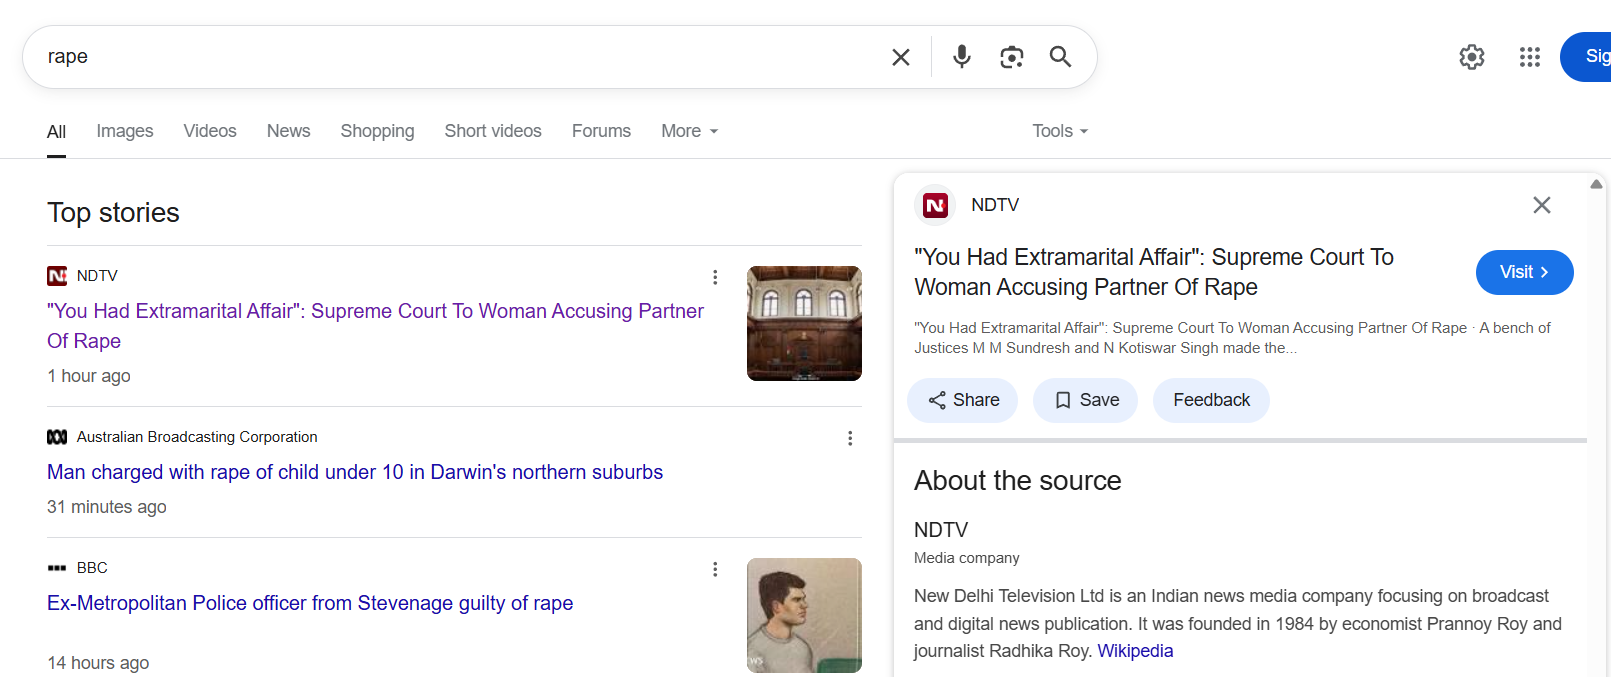
Task: Click the "14 hours ago" timestamp
Action: 98,663
